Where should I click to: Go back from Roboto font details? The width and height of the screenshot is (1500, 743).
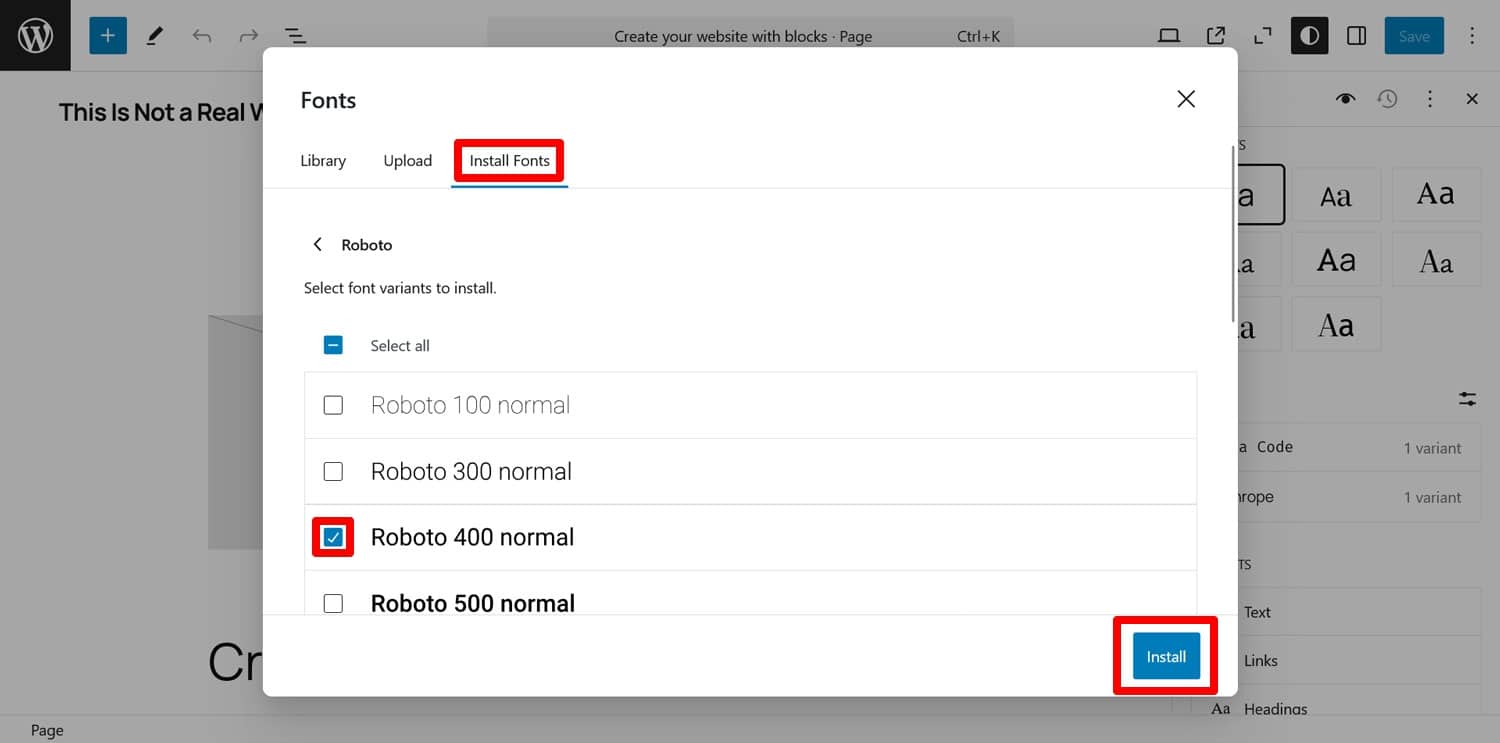[x=318, y=244]
